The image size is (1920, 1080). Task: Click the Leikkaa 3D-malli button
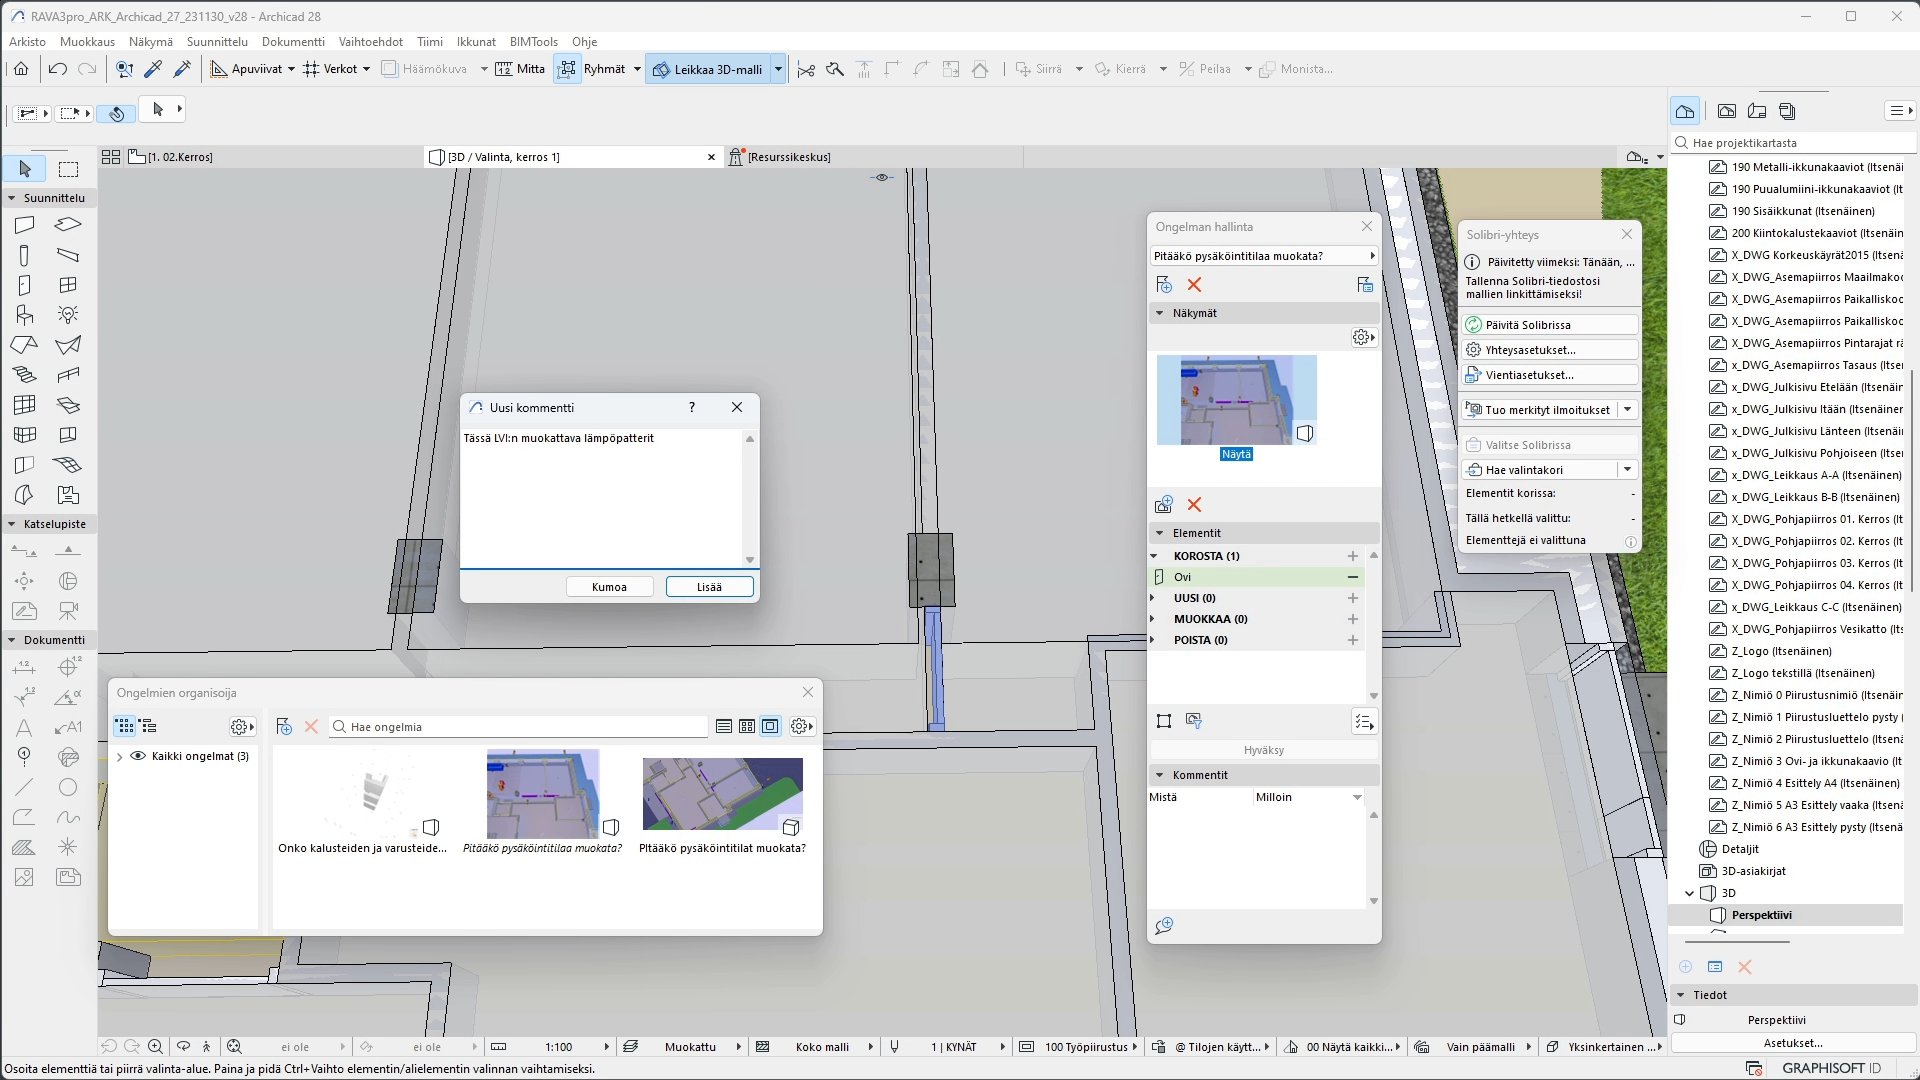(x=708, y=69)
